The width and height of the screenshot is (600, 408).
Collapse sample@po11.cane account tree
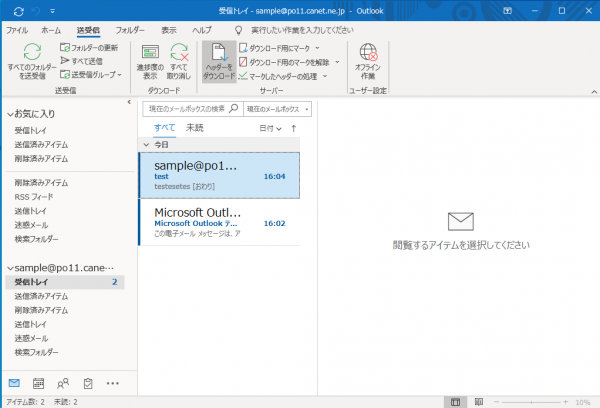10,268
